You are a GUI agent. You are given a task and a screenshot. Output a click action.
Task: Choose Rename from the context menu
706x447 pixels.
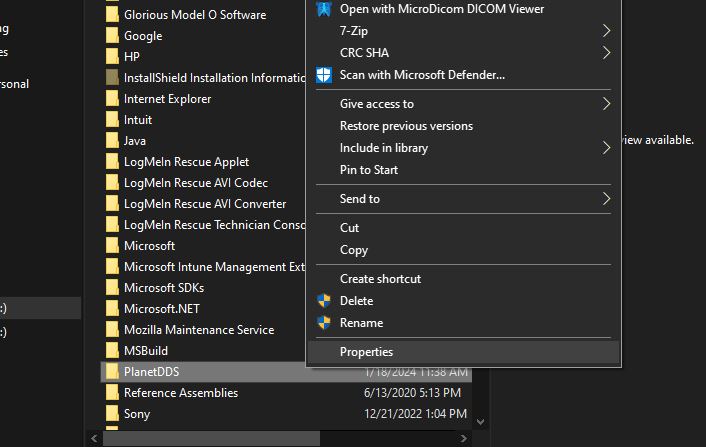click(463, 323)
